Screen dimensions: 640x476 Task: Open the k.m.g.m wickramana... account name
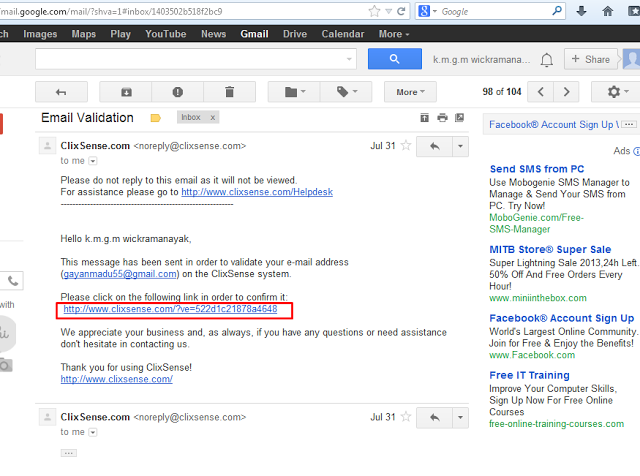pos(482,60)
